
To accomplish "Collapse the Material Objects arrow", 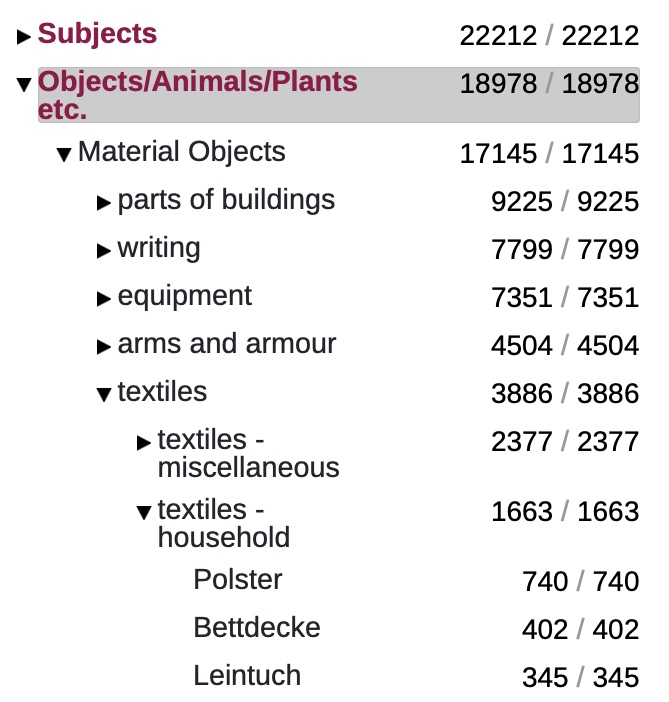I will (64, 154).
